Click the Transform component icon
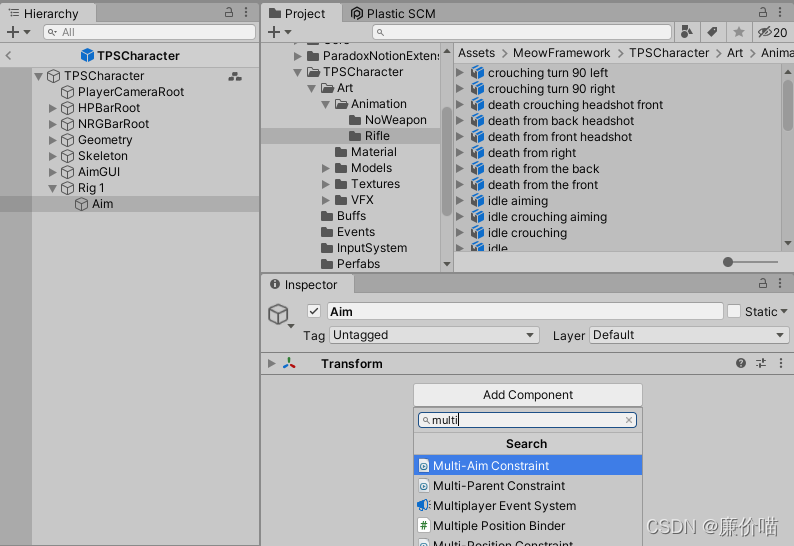This screenshot has height=546, width=794. tap(289, 363)
